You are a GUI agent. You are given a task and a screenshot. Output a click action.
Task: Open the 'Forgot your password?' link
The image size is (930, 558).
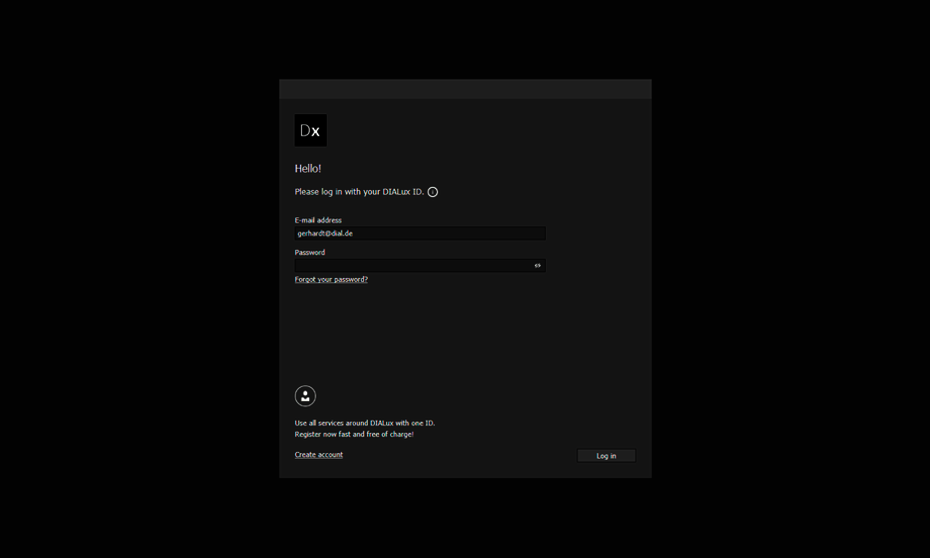[x=331, y=280]
